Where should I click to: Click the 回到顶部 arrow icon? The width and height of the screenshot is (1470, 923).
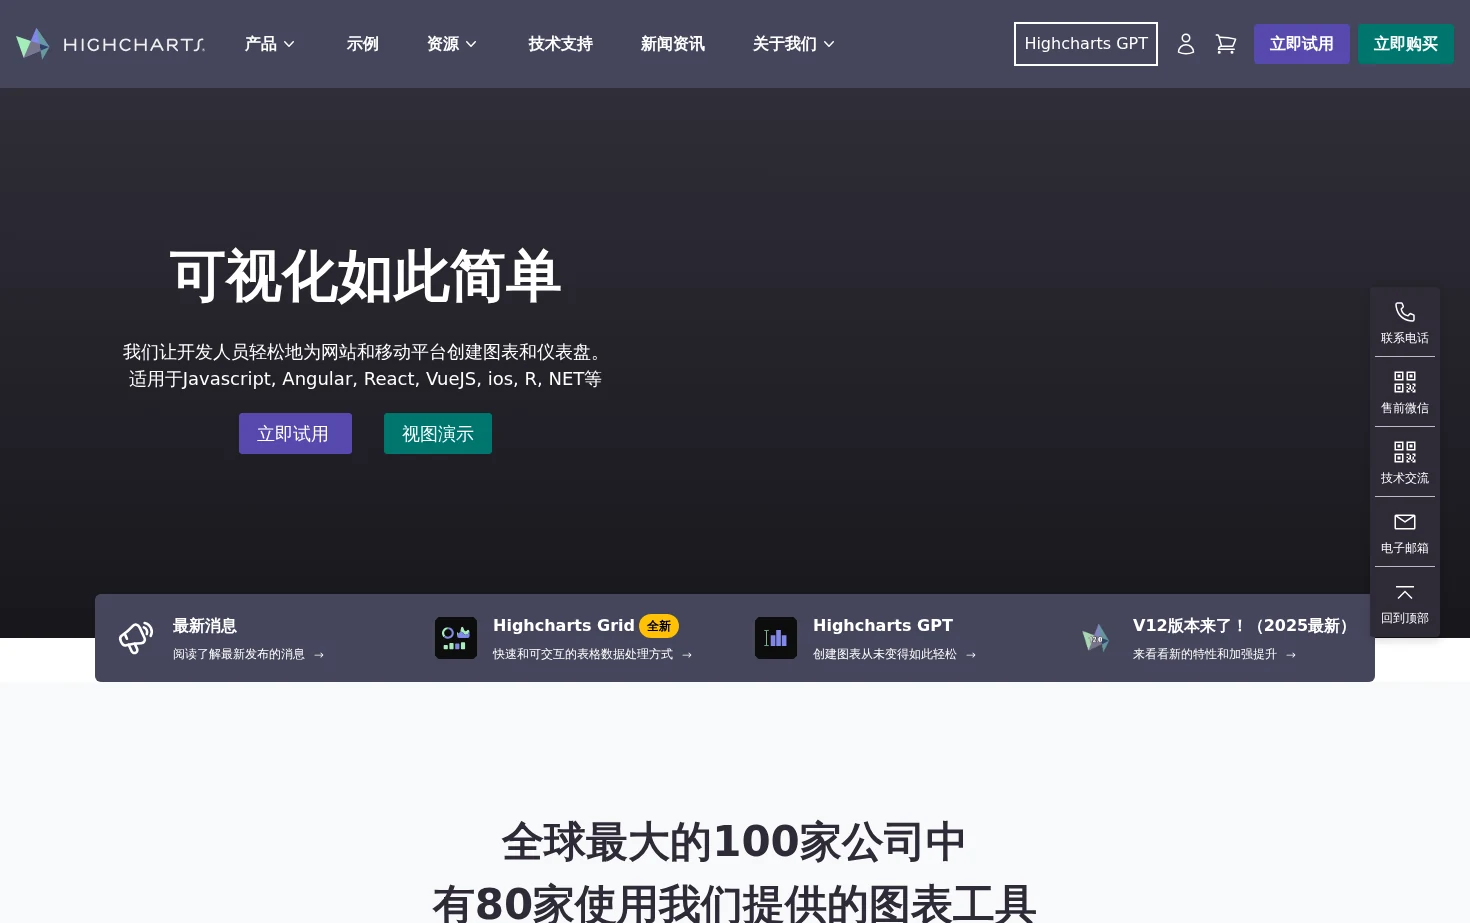tap(1405, 592)
